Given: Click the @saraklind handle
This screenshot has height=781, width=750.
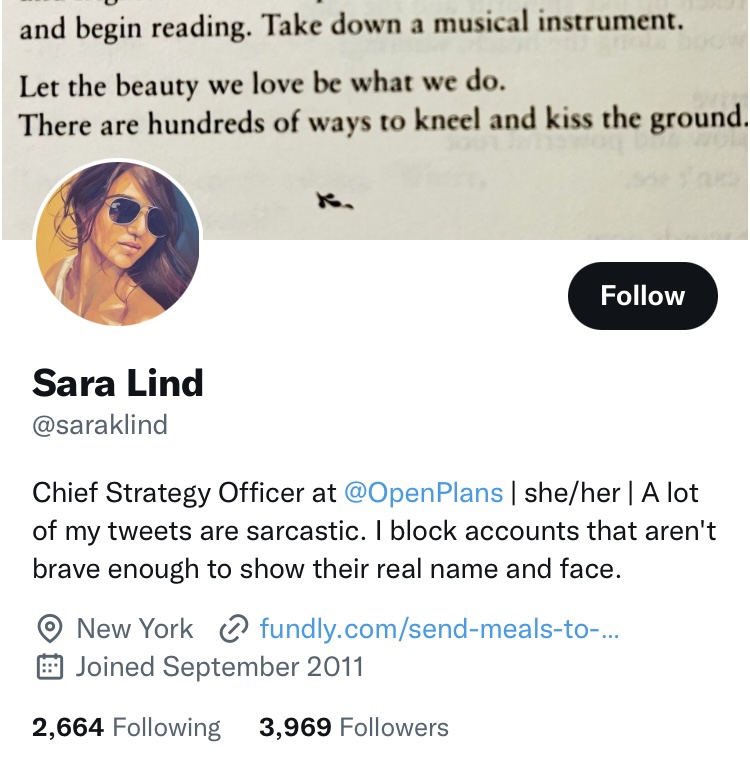Looking at the screenshot, I should tap(100, 425).
